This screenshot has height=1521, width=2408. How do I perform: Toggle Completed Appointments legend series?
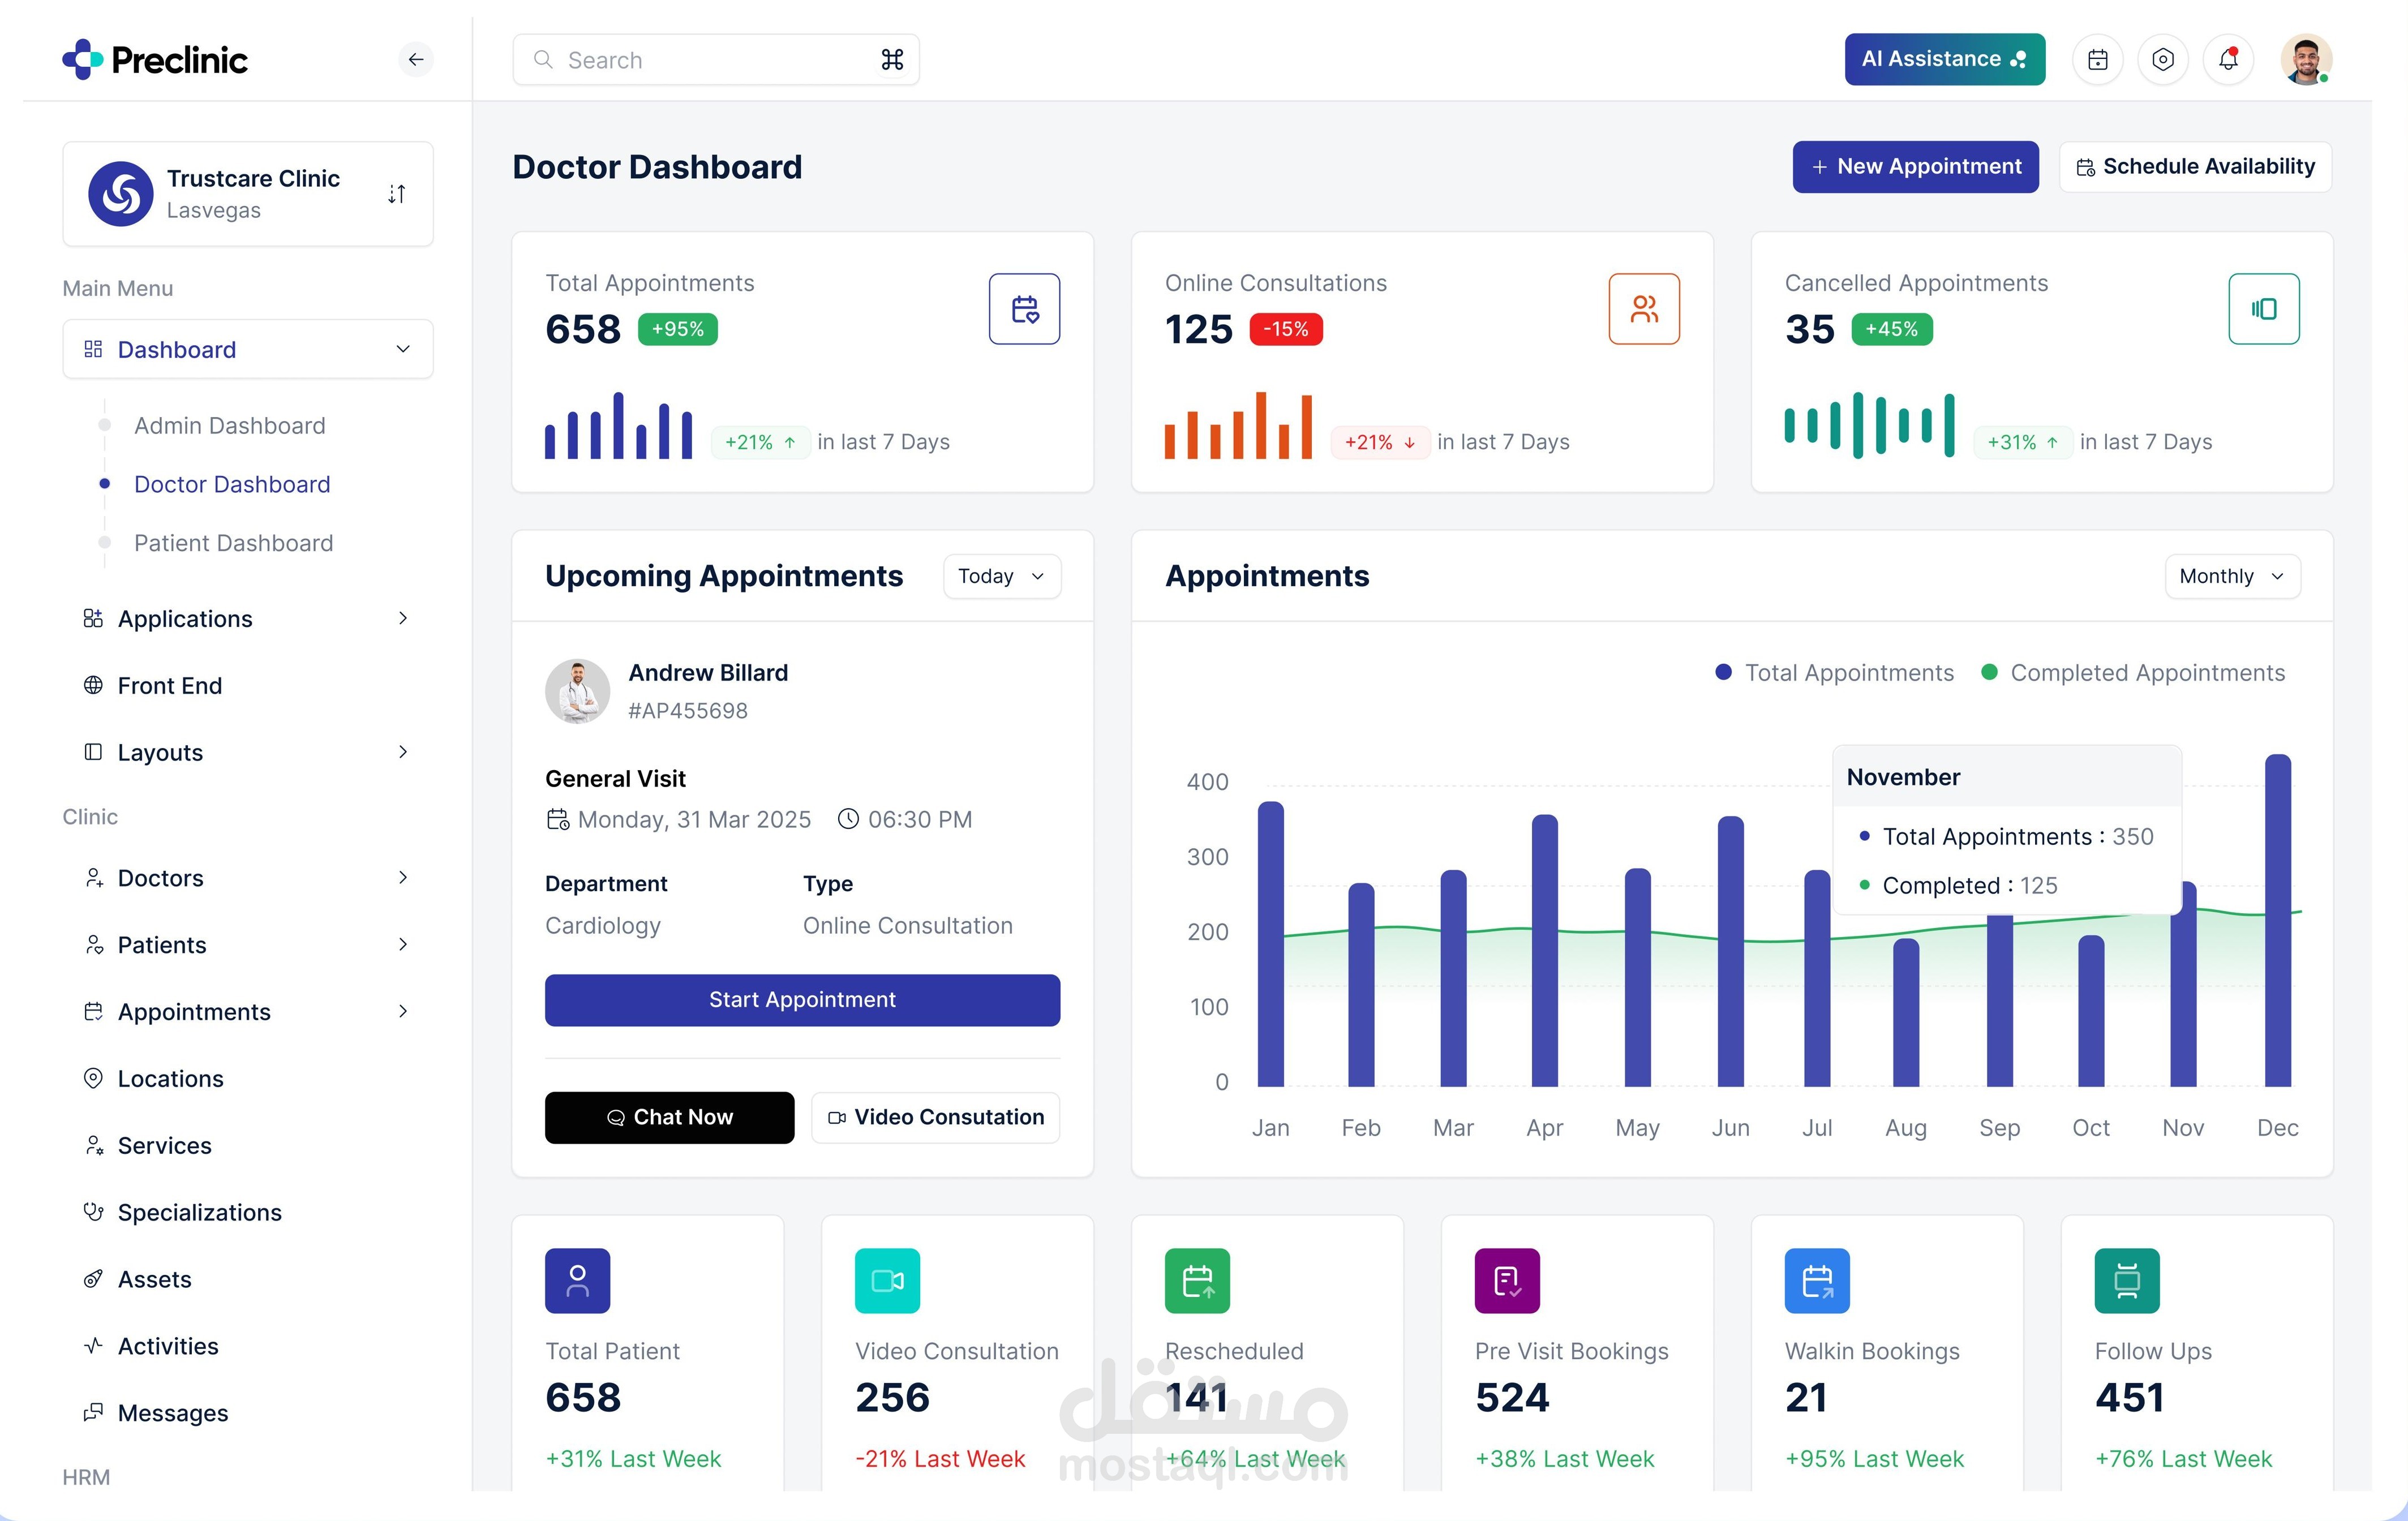pyautogui.click(x=2133, y=673)
